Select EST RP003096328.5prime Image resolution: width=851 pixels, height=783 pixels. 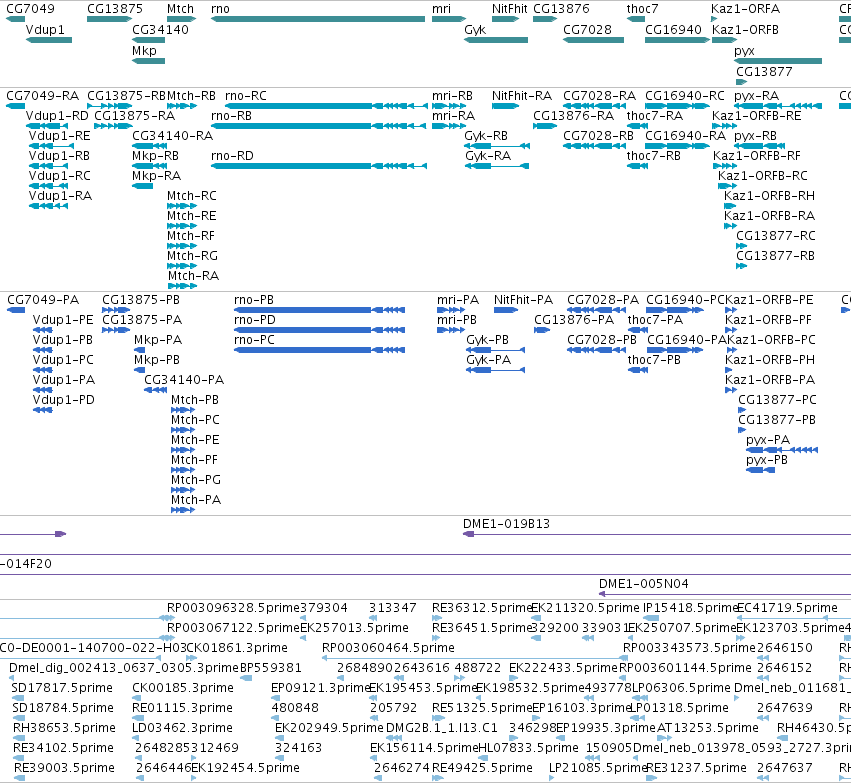[x=233, y=608]
